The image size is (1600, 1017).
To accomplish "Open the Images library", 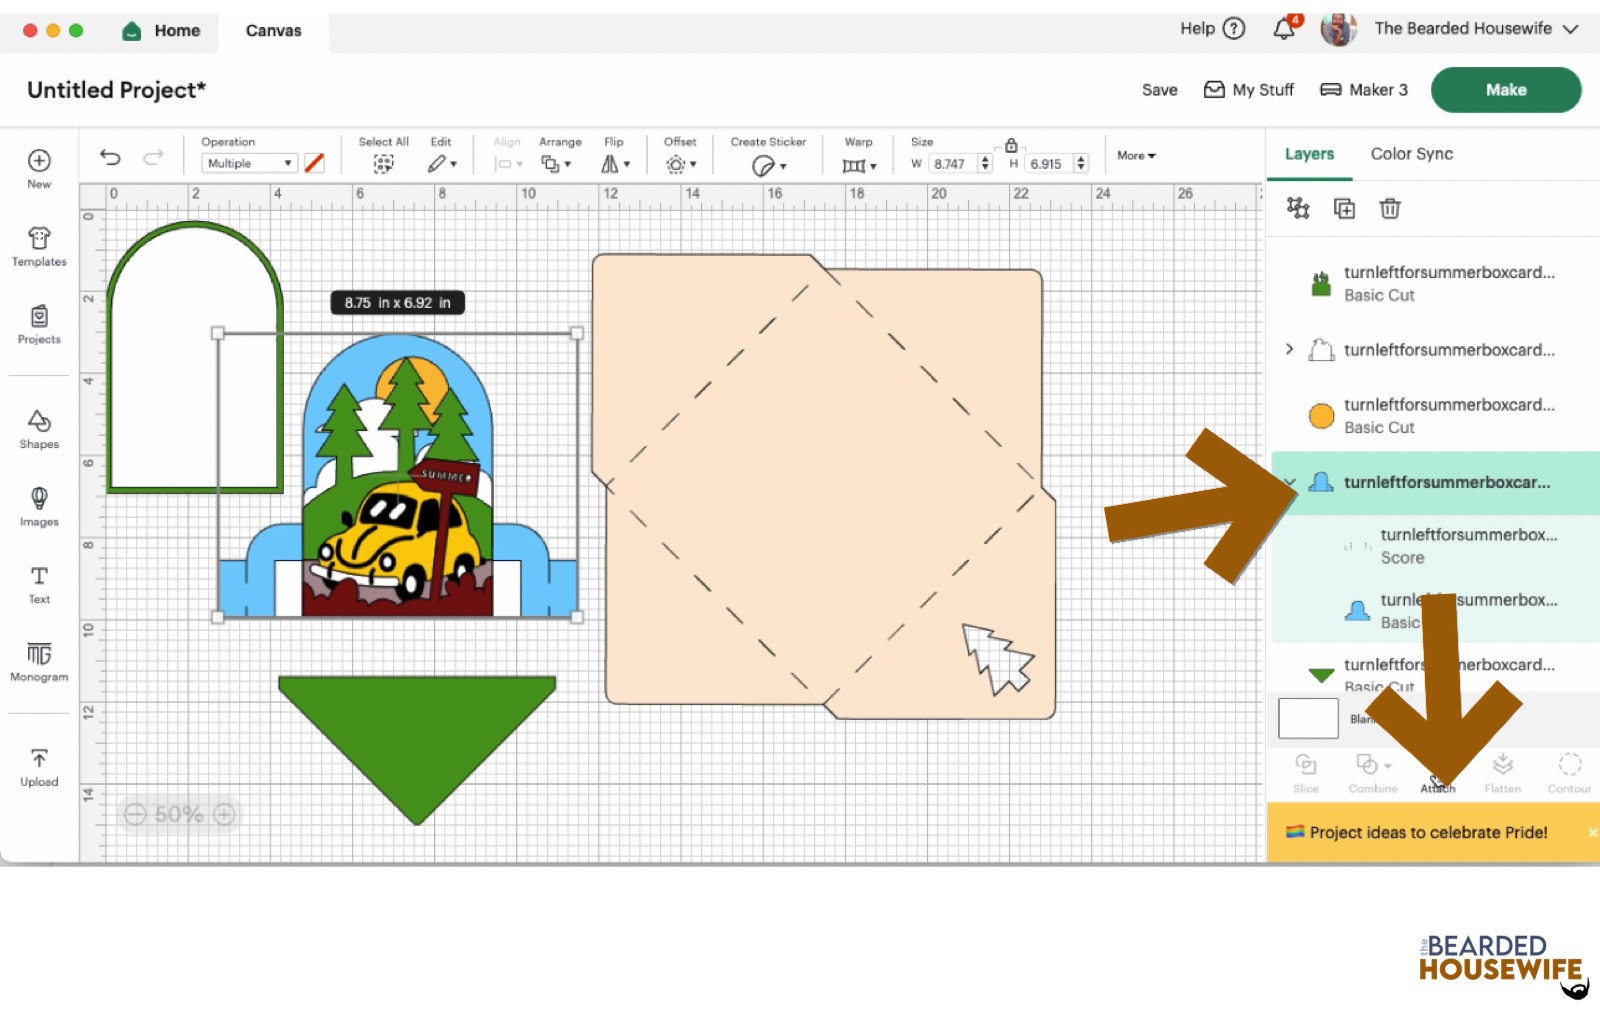I will coord(39,506).
